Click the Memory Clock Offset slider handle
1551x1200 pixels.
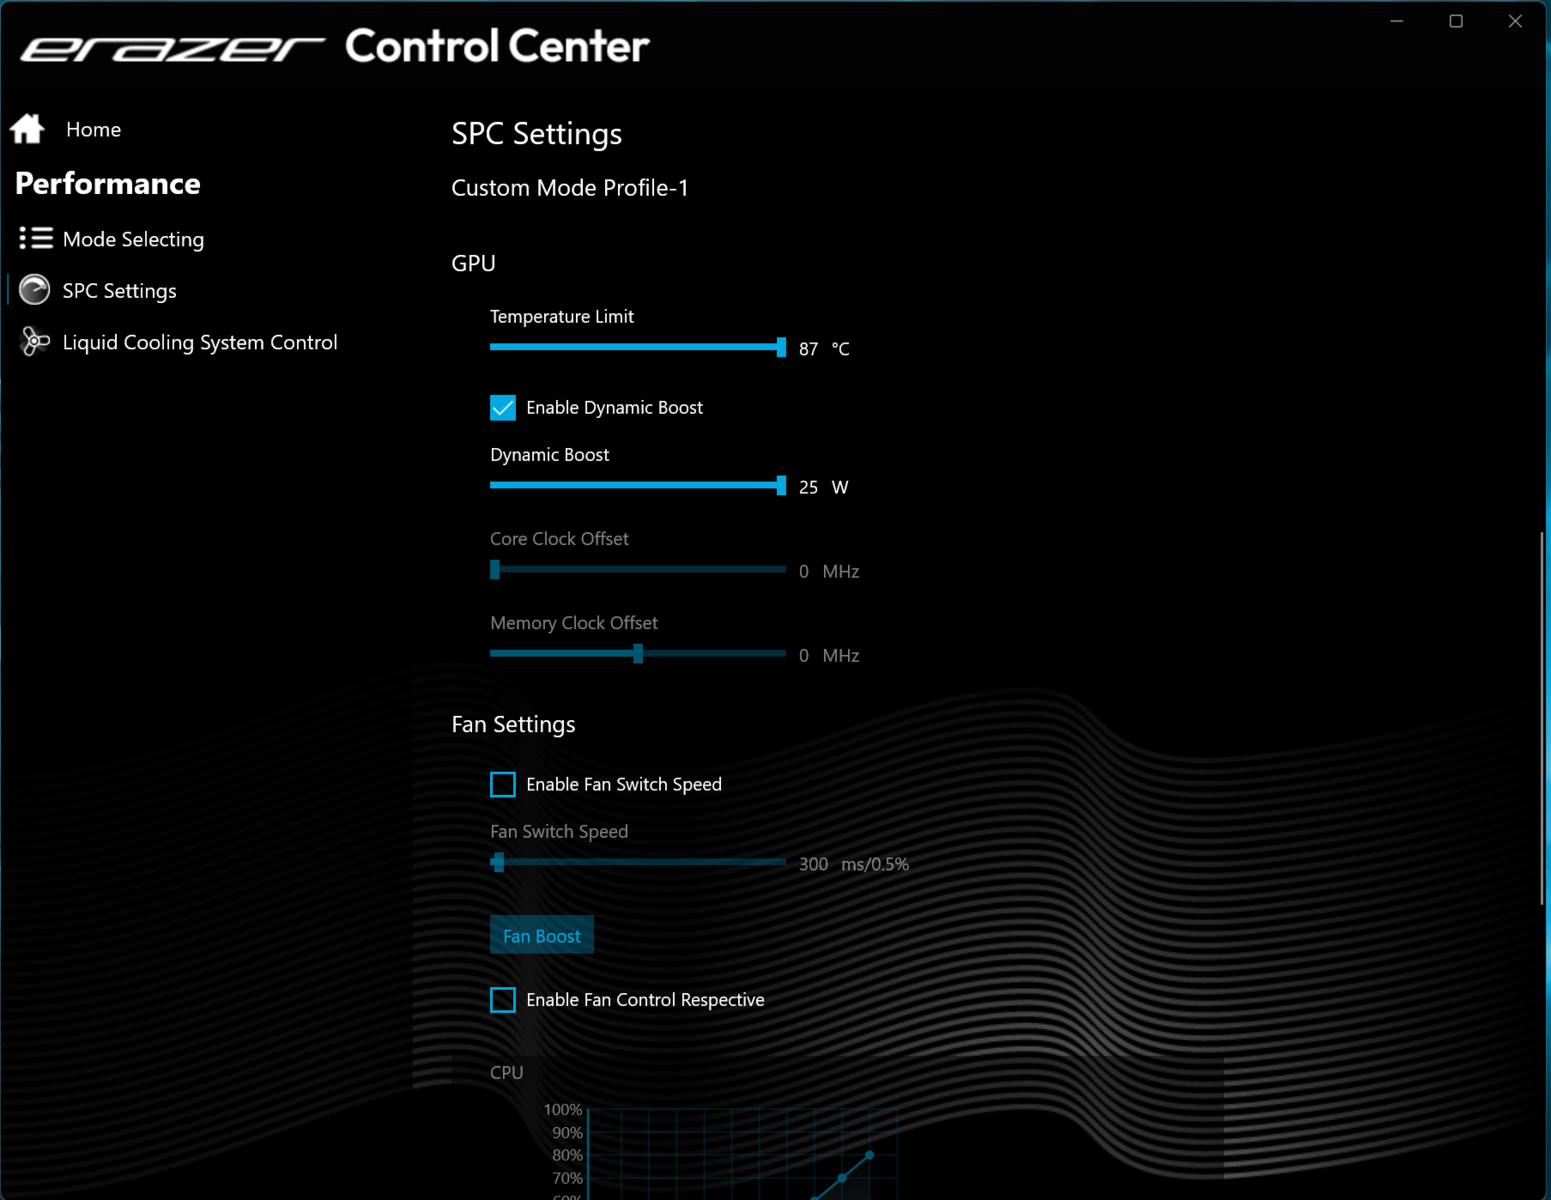point(638,653)
